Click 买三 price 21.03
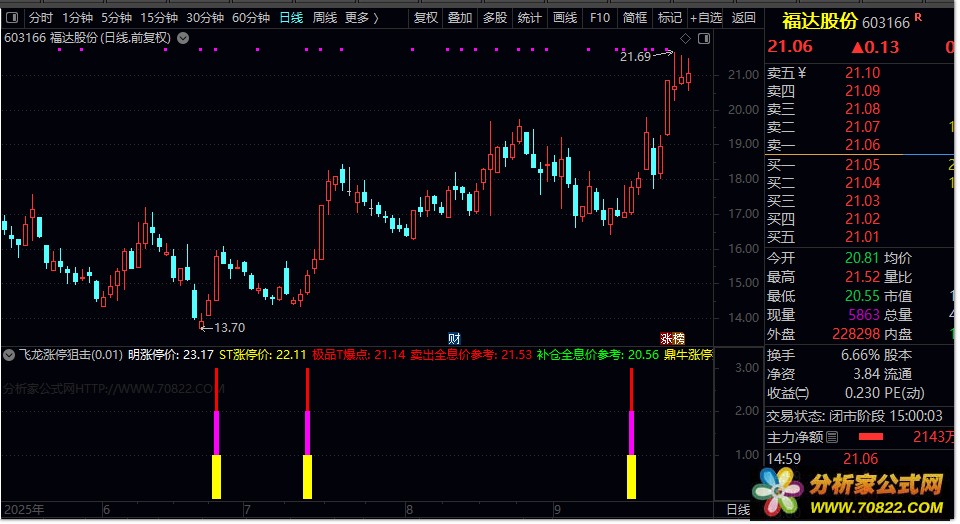Viewport: 960px width, 524px height. (x=862, y=201)
